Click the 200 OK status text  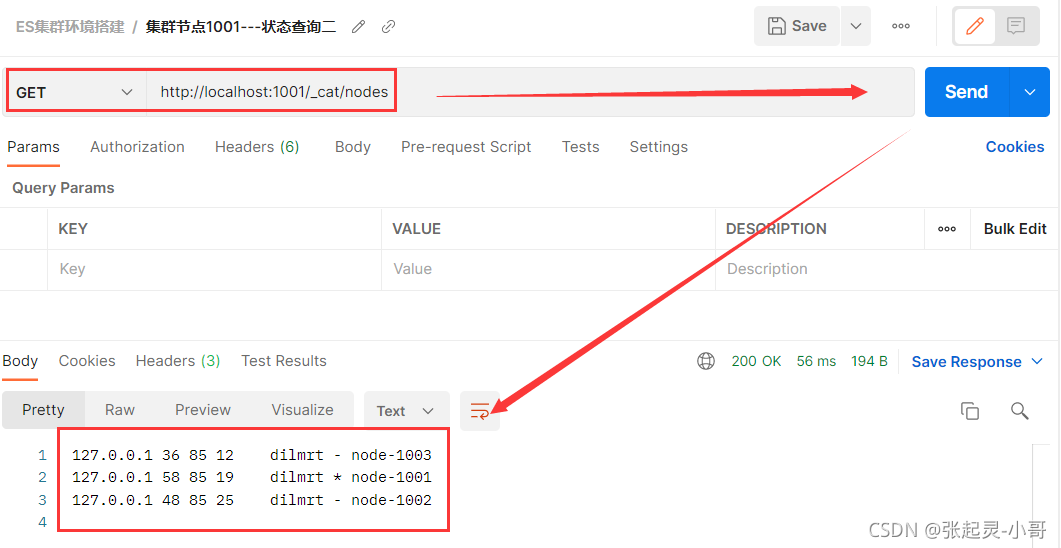pos(757,361)
